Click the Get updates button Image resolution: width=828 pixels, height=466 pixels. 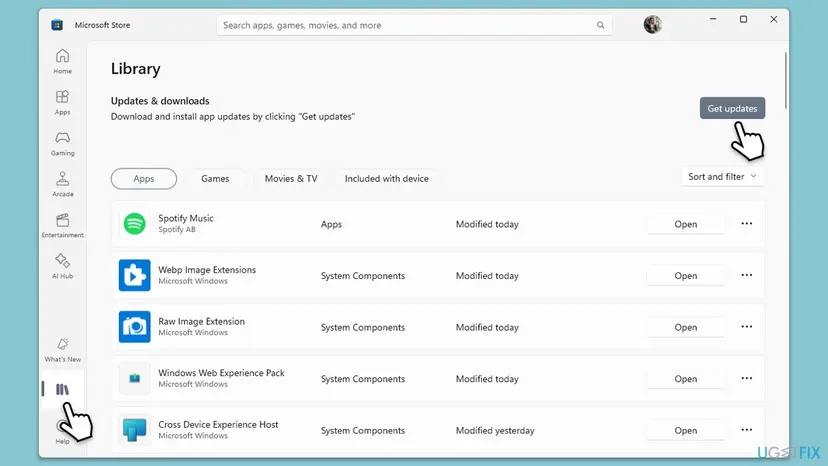pos(732,108)
